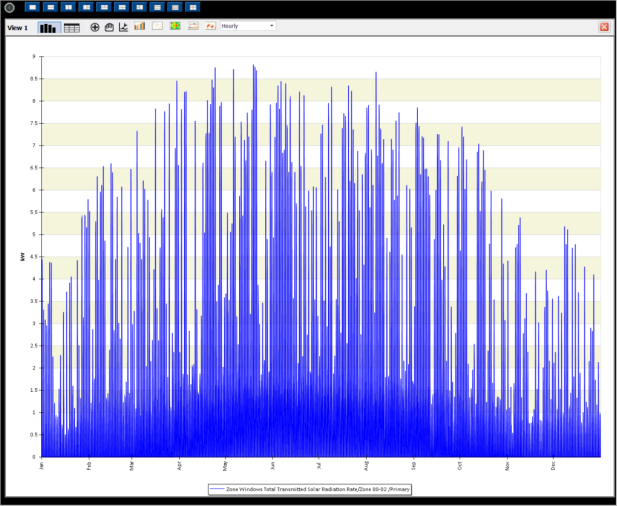
Task: Click the Jan label on x-axis
Action: (x=42, y=465)
